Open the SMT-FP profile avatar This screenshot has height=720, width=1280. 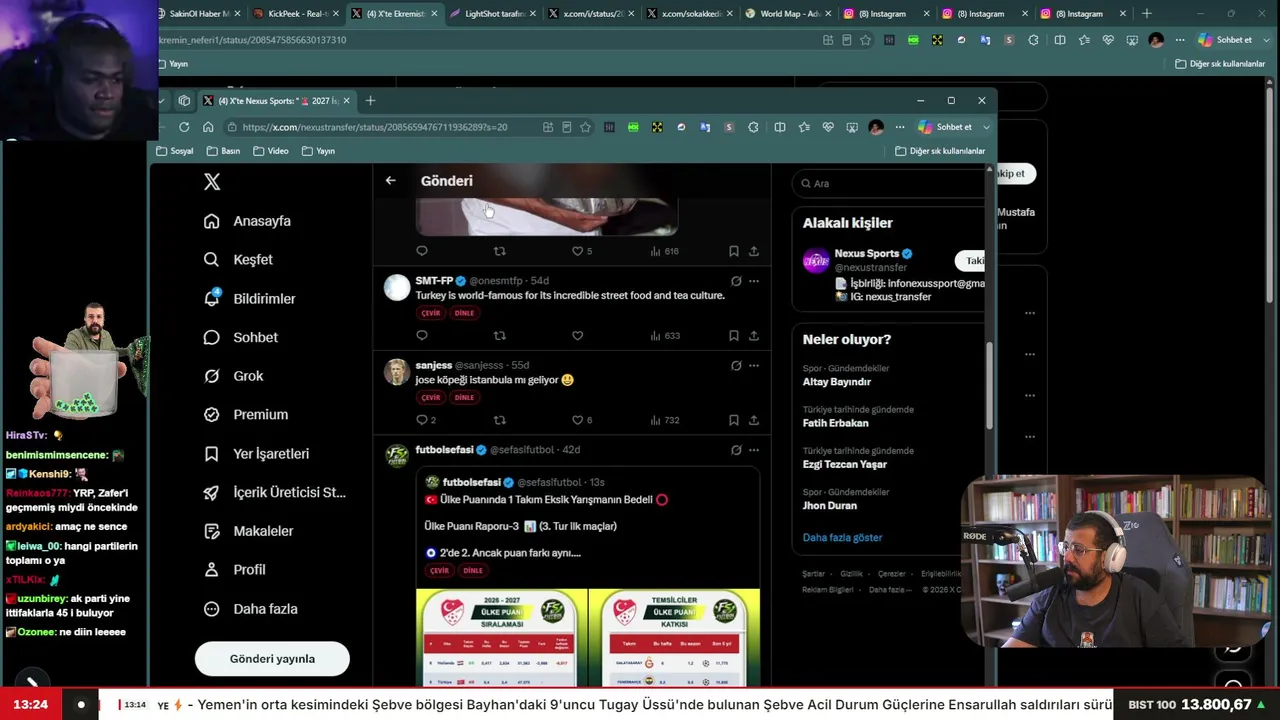pos(397,288)
